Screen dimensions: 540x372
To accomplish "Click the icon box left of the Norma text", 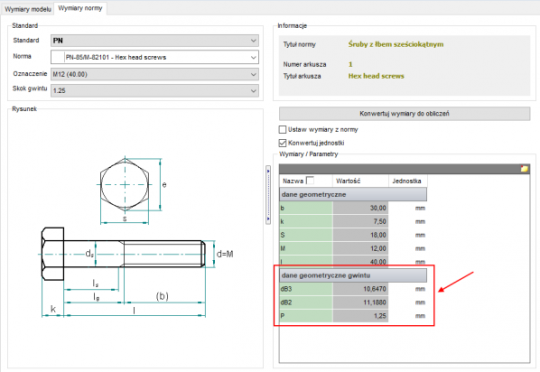I will [x=58, y=57].
